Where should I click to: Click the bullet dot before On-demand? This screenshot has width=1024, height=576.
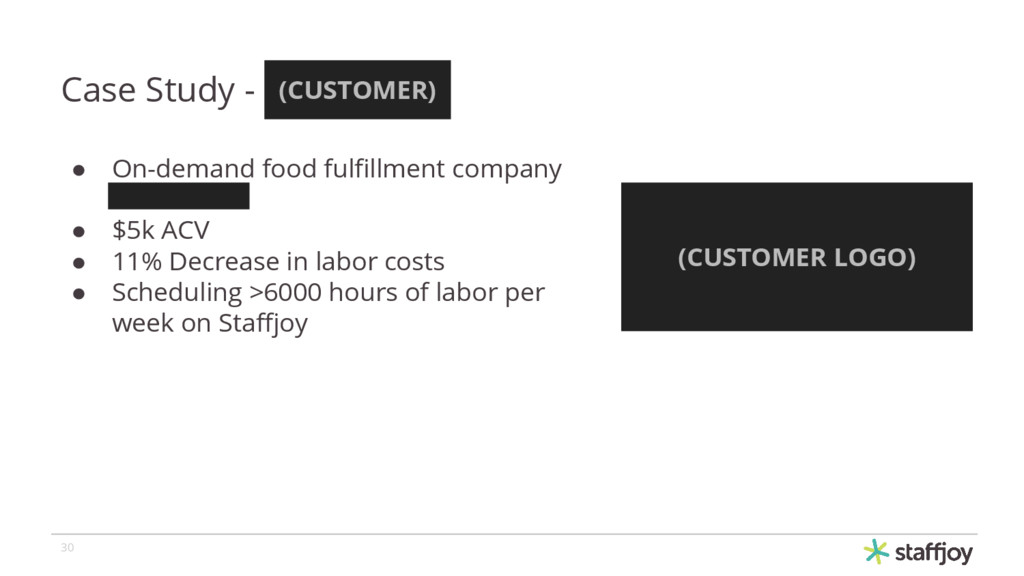79,170
